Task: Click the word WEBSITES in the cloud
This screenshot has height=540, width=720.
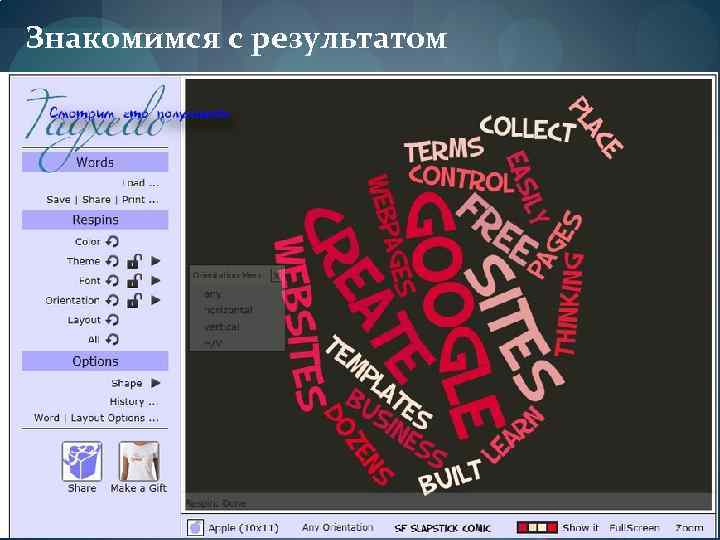Action: 299,324
